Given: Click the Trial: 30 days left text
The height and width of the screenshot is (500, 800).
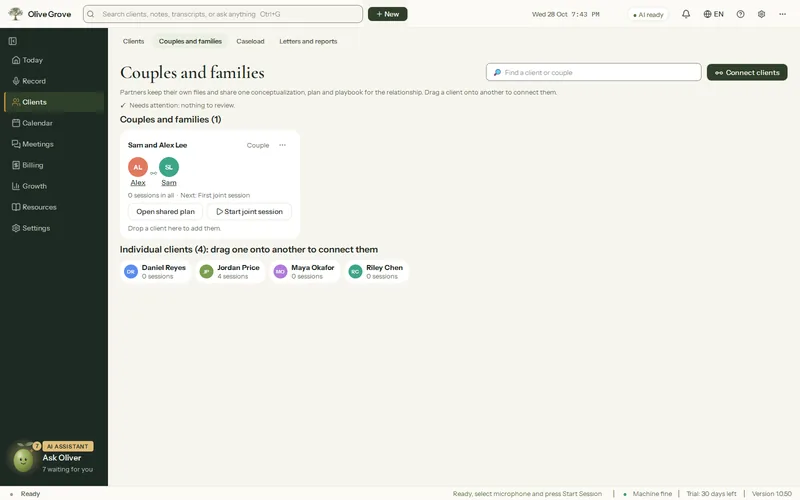Looking at the screenshot, I should [711, 493].
